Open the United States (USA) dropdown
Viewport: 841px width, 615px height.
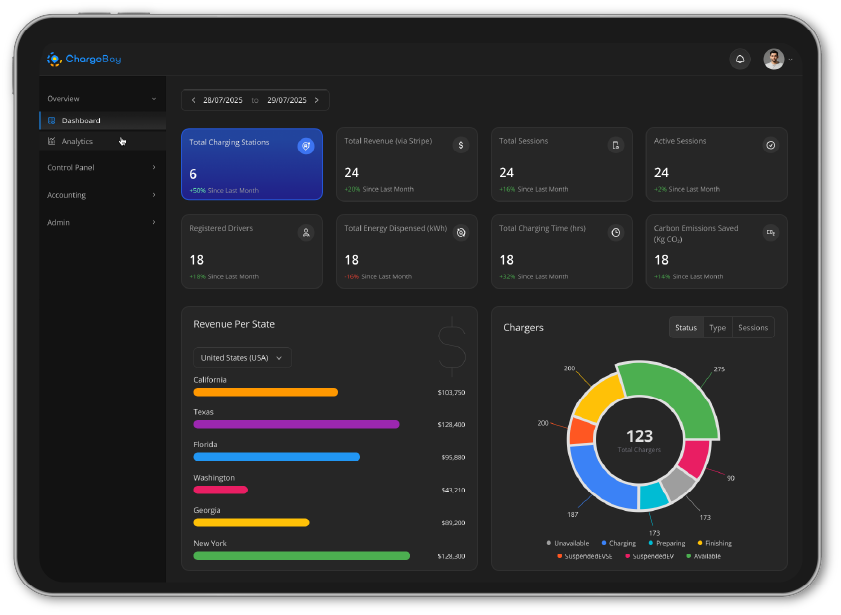[241, 357]
